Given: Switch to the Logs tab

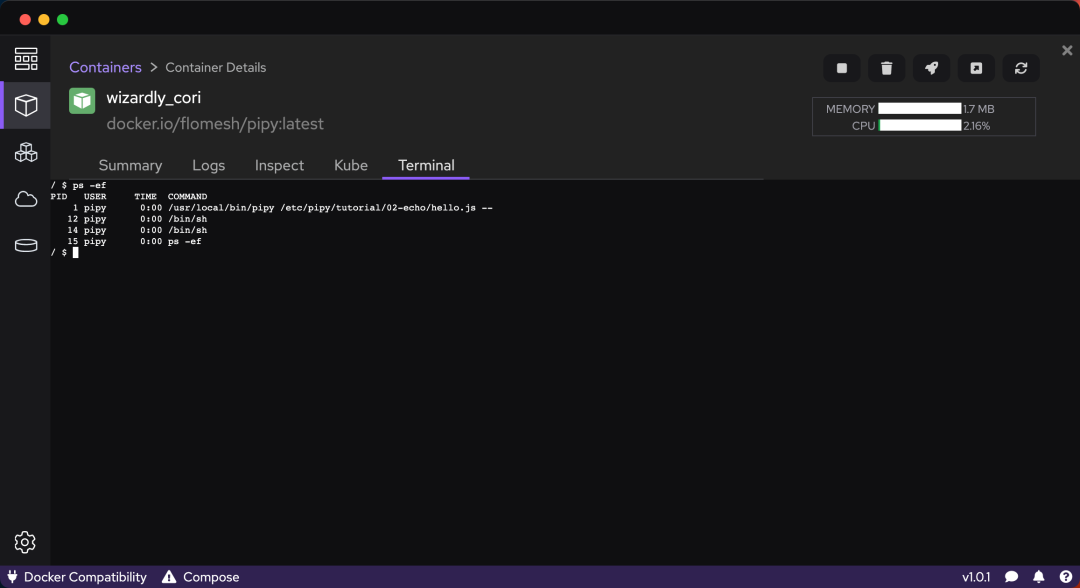Looking at the screenshot, I should 209,165.
